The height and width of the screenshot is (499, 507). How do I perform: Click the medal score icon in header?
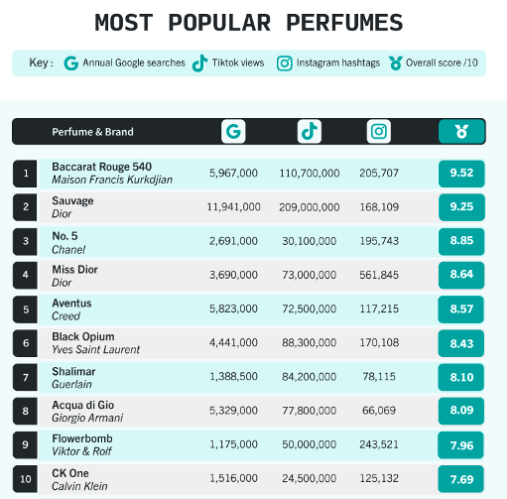(461, 132)
